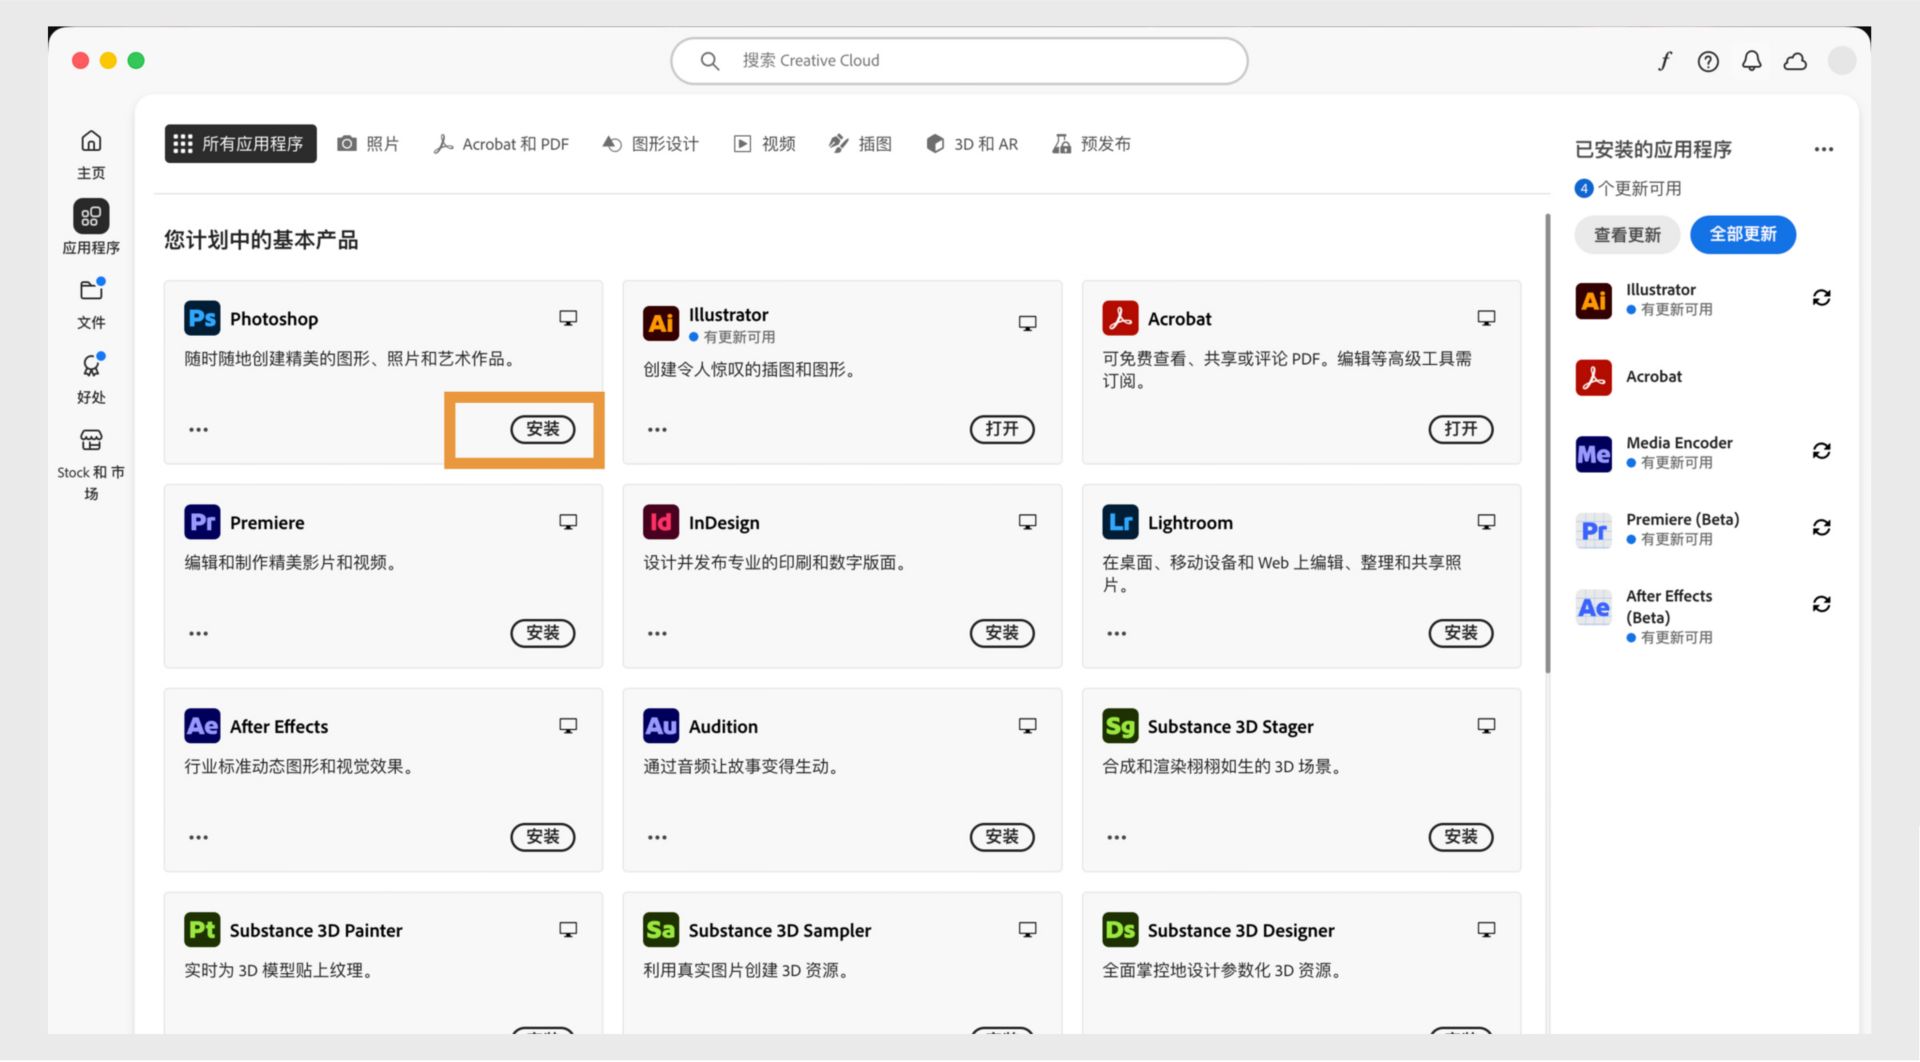Click the Premiere Pr card icon

coord(202,522)
